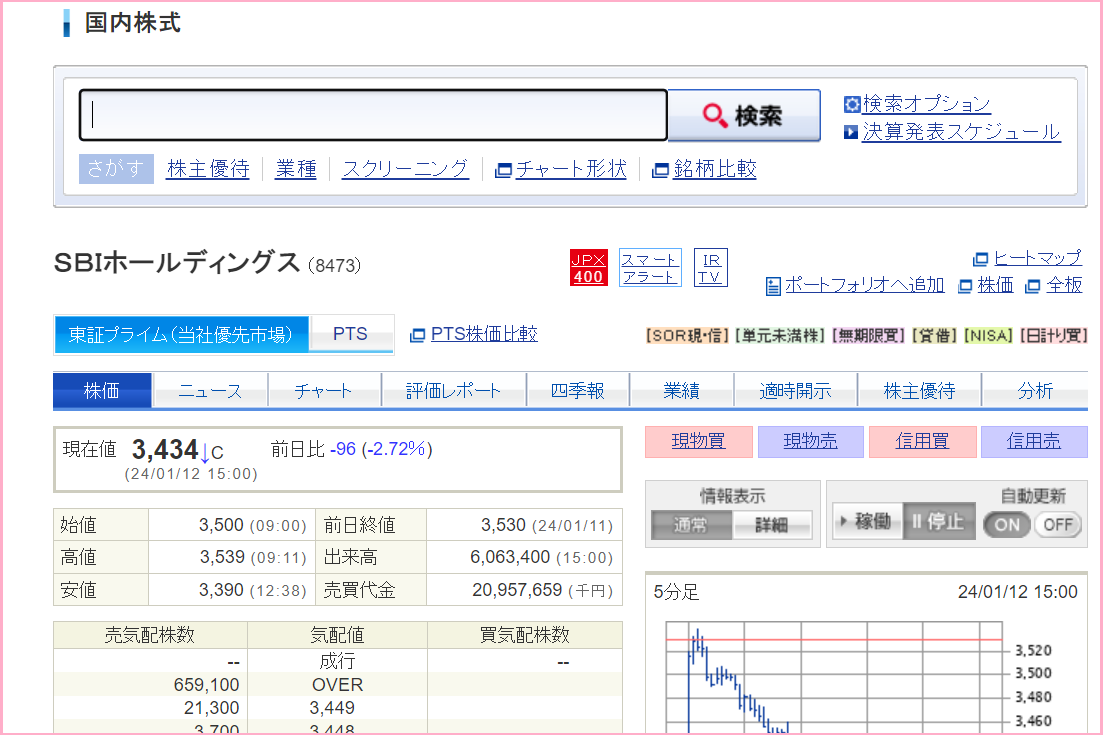The height and width of the screenshot is (735, 1103).
Task: Click ポートフォリオへ追加 link
Action: click(865, 285)
